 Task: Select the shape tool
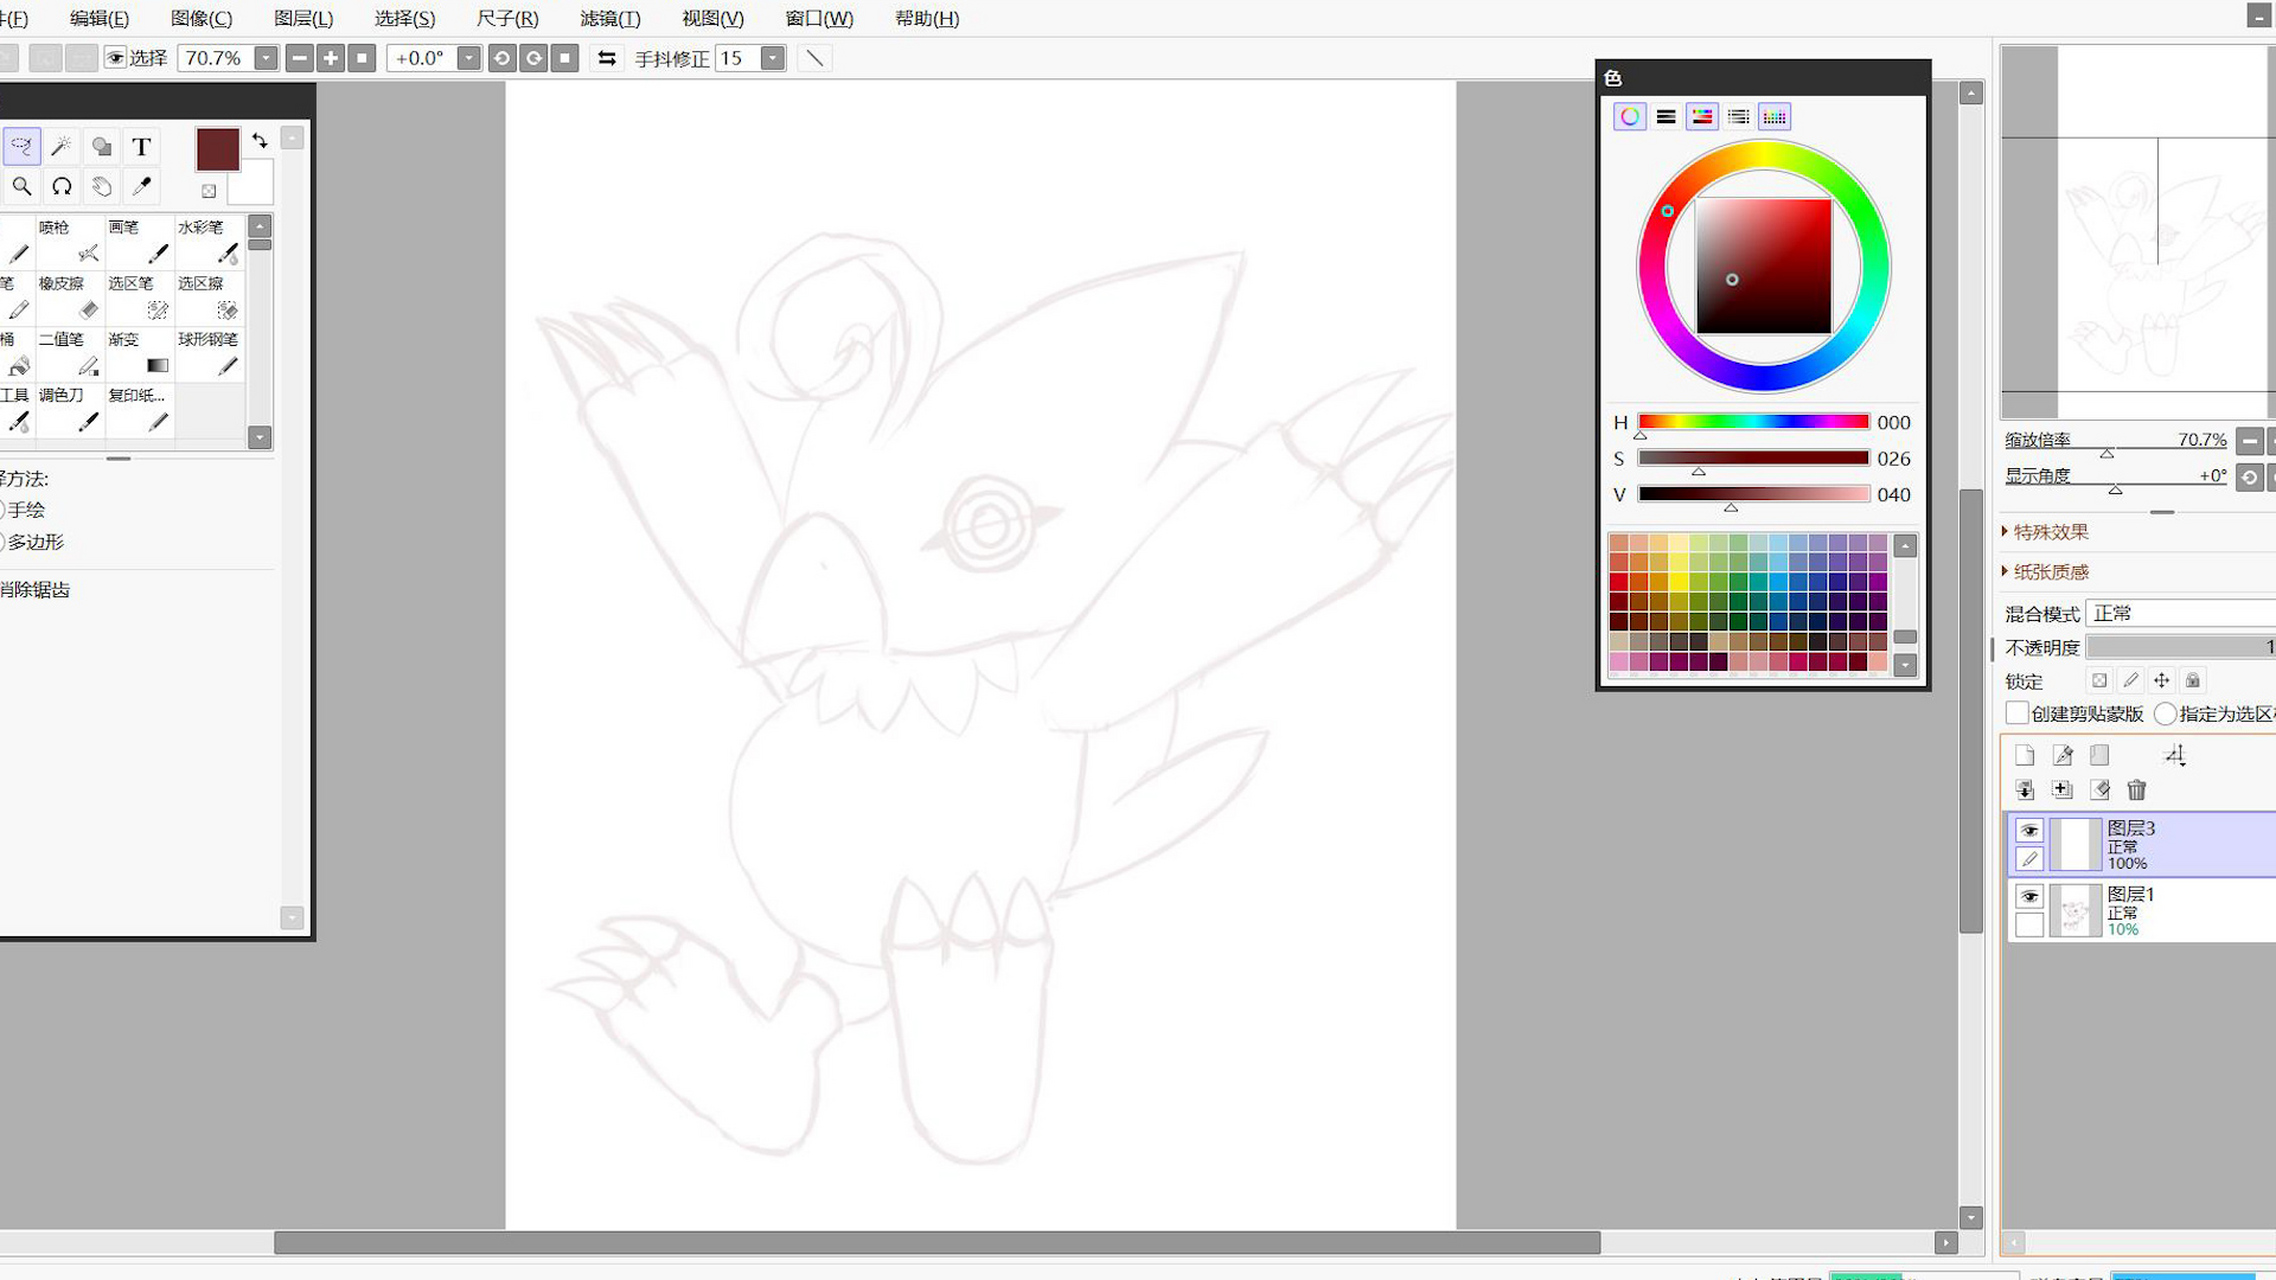pos(101,147)
